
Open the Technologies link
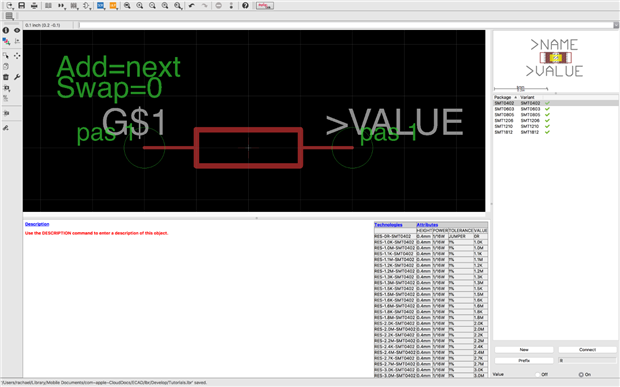pyautogui.click(x=388, y=225)
